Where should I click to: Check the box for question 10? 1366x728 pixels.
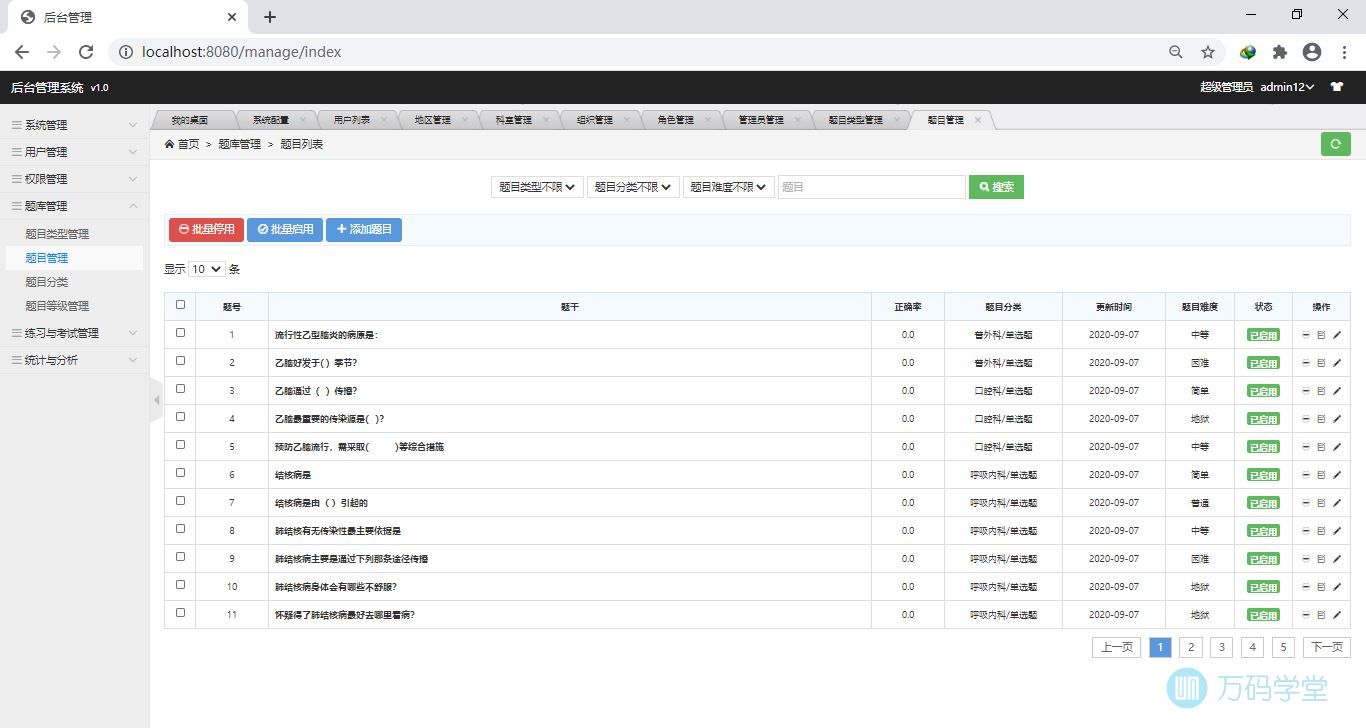(x=180, y=585)
